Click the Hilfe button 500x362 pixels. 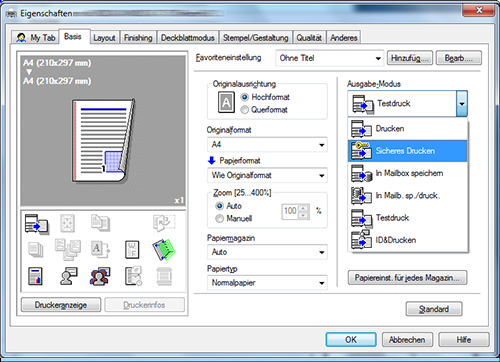click(464, 340)
